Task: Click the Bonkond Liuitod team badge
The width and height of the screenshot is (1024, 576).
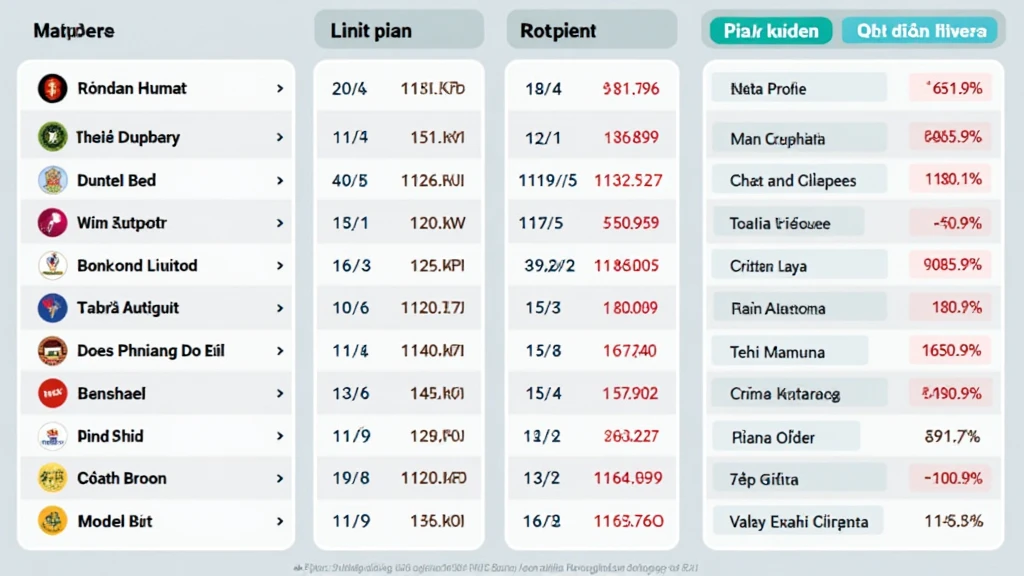Action: [52, 265]
